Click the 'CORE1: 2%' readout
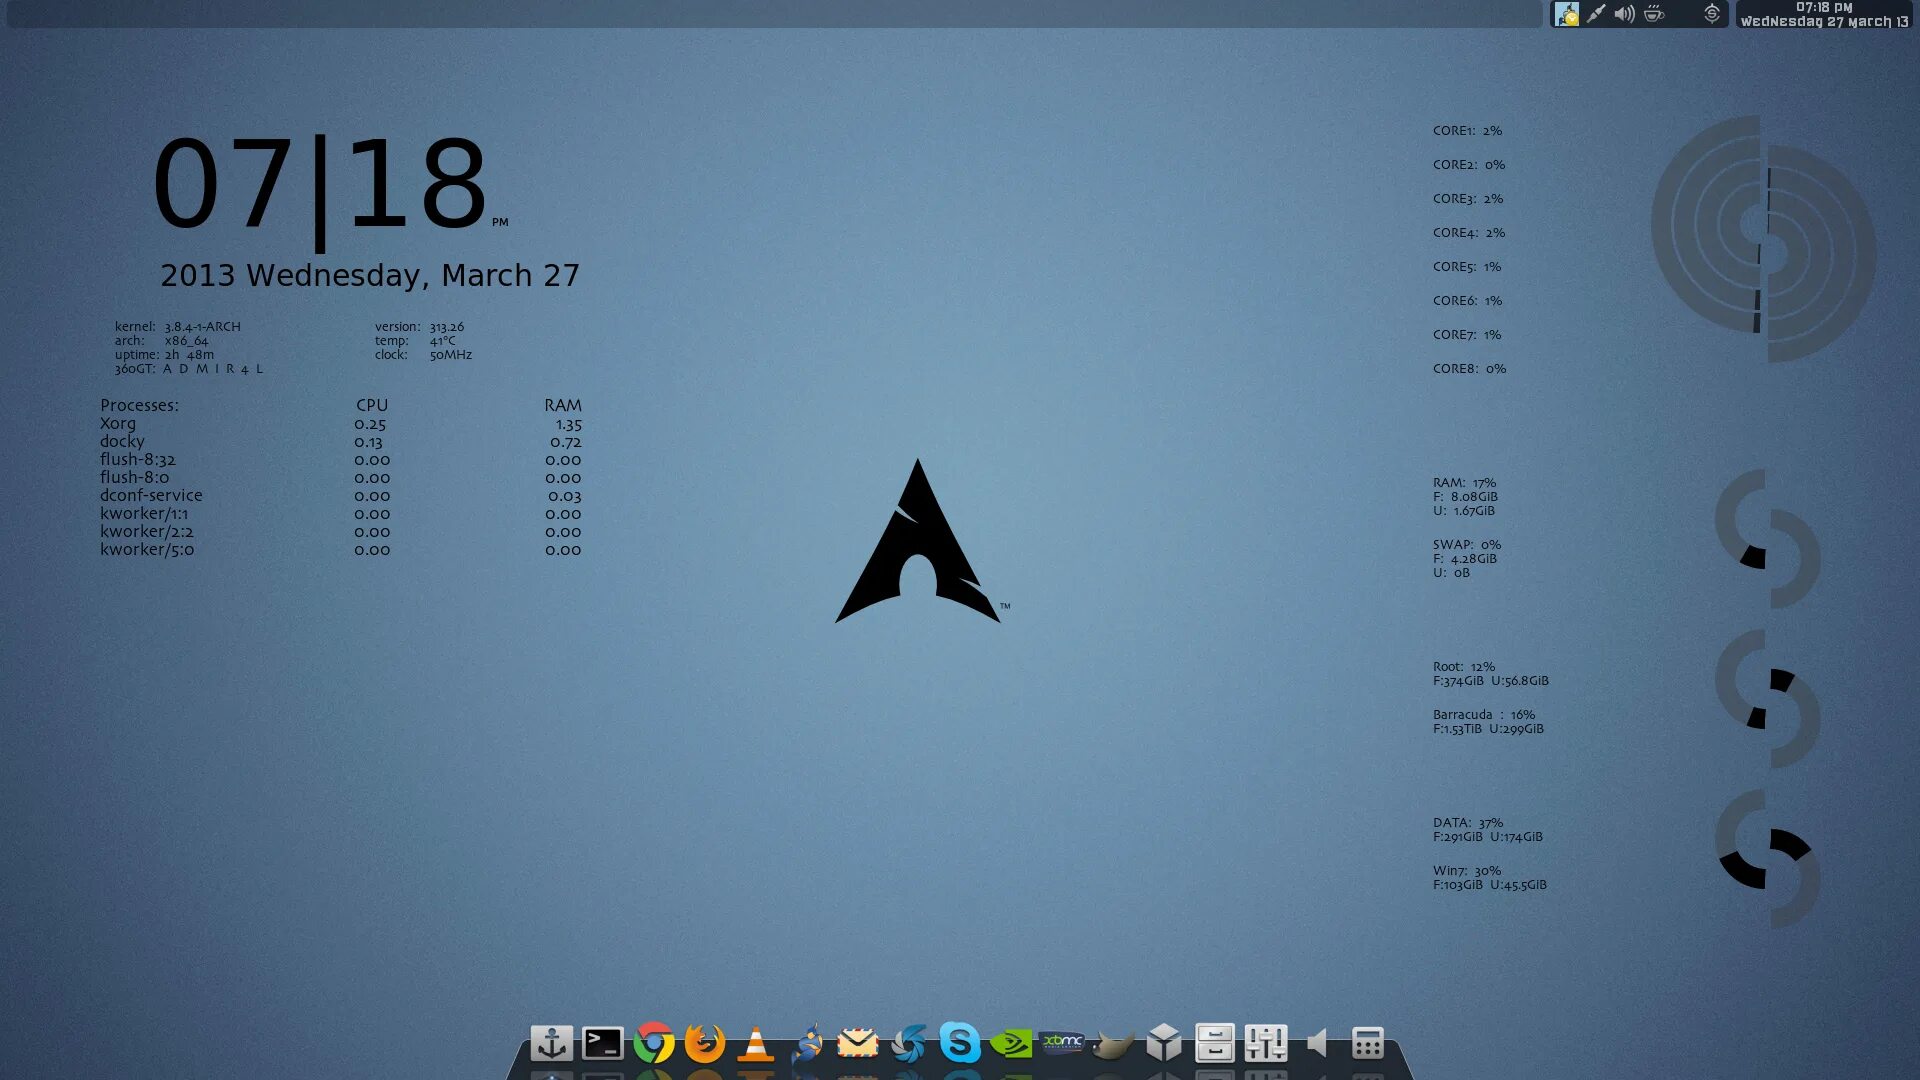 (x=1467, y=130)
